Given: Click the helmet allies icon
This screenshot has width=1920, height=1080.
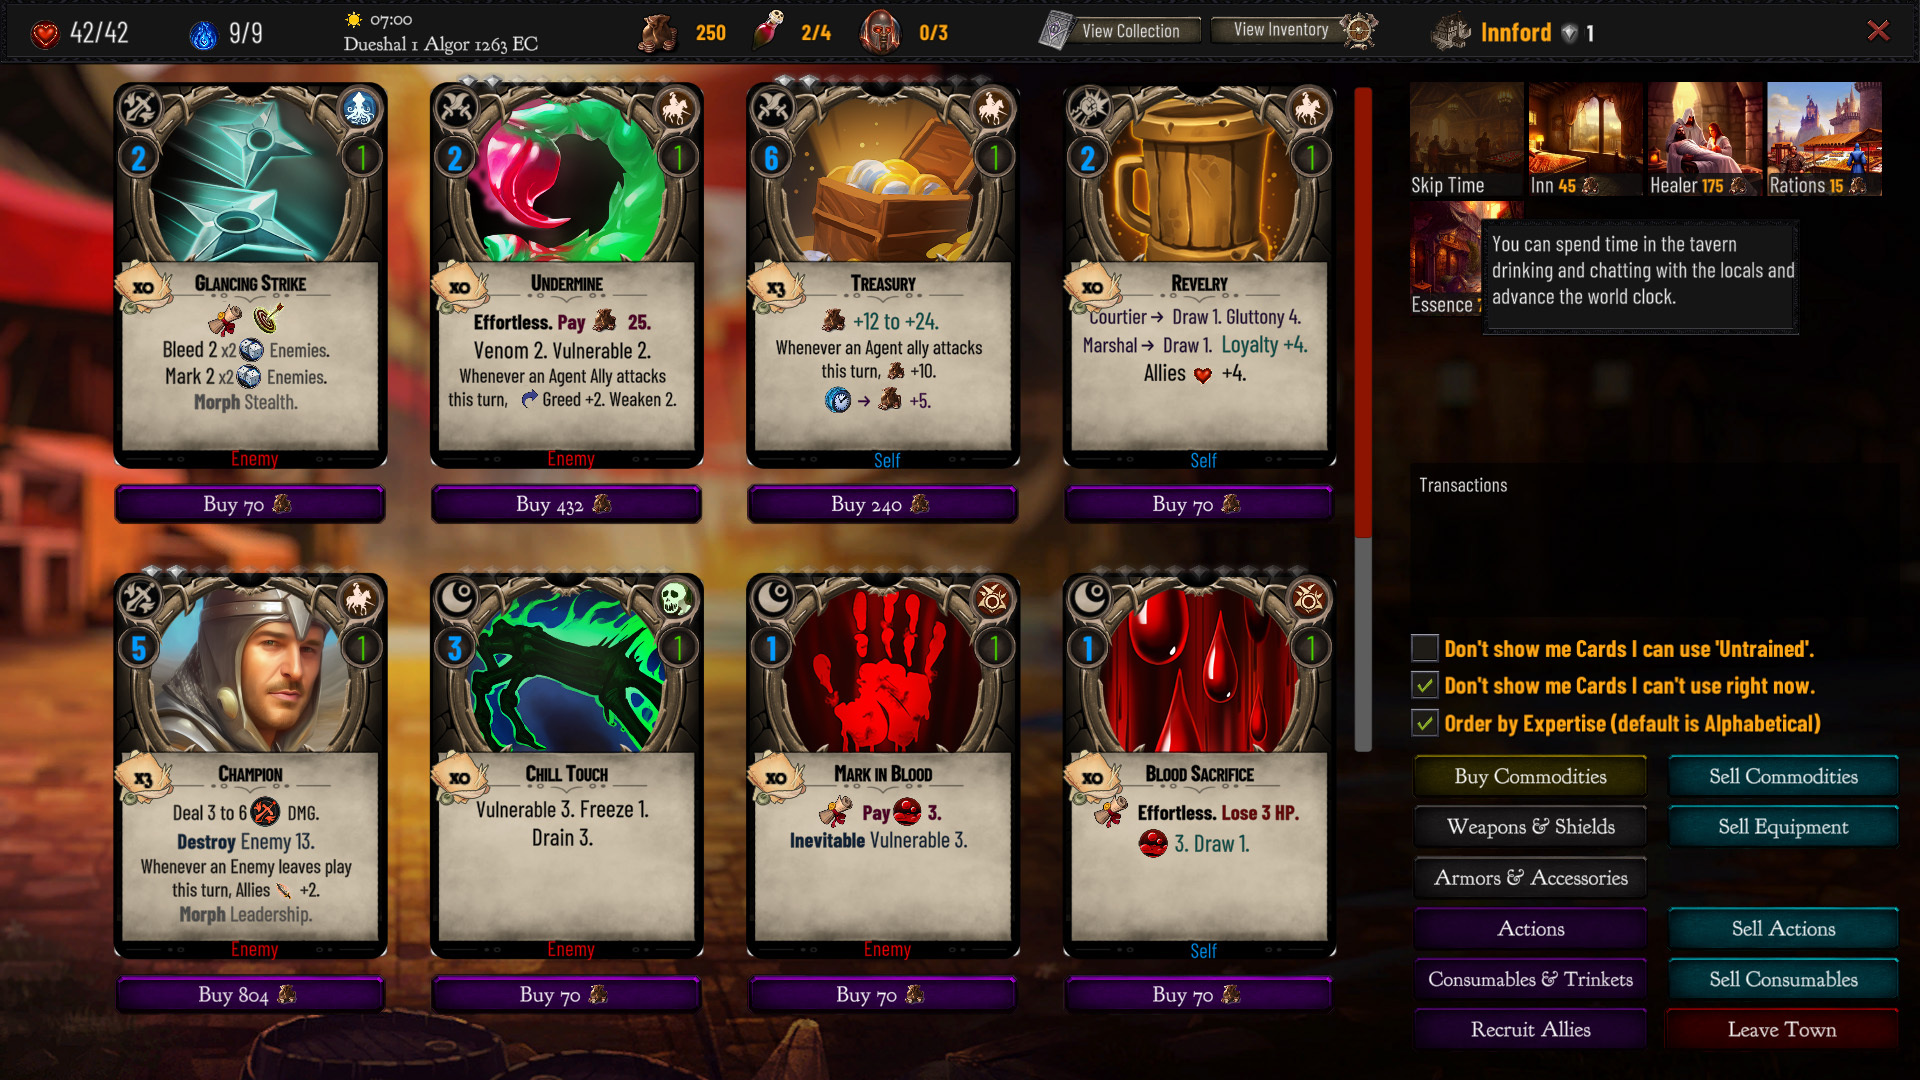Looking at the screenshot, I should point(881,32).
